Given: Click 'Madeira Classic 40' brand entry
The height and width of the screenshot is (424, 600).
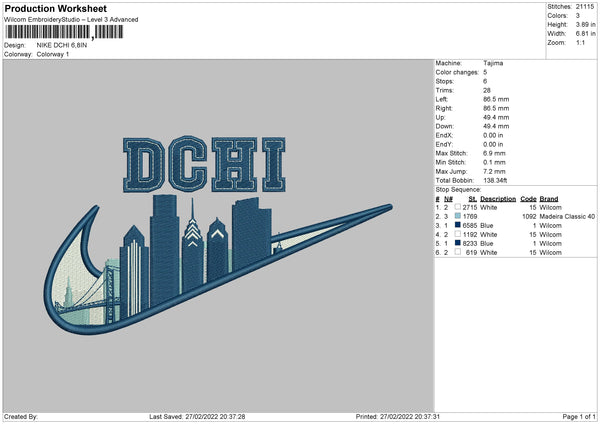Looking at the screenshot, I should tap(567, 217).
